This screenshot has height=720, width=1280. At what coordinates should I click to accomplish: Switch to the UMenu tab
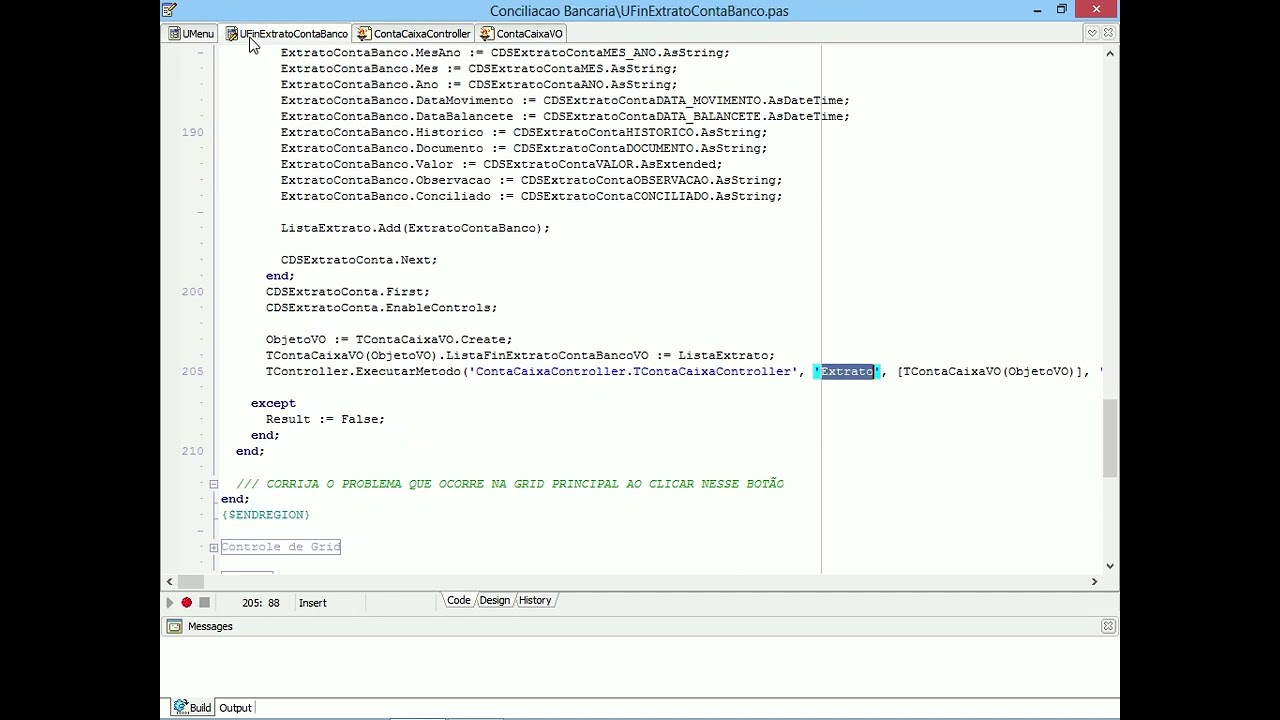tap(191, 34)
